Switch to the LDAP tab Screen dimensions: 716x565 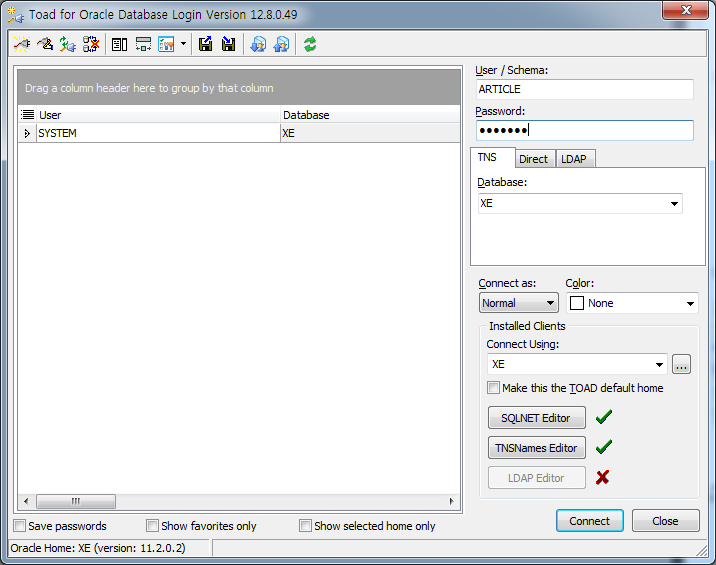click(575, 159)
